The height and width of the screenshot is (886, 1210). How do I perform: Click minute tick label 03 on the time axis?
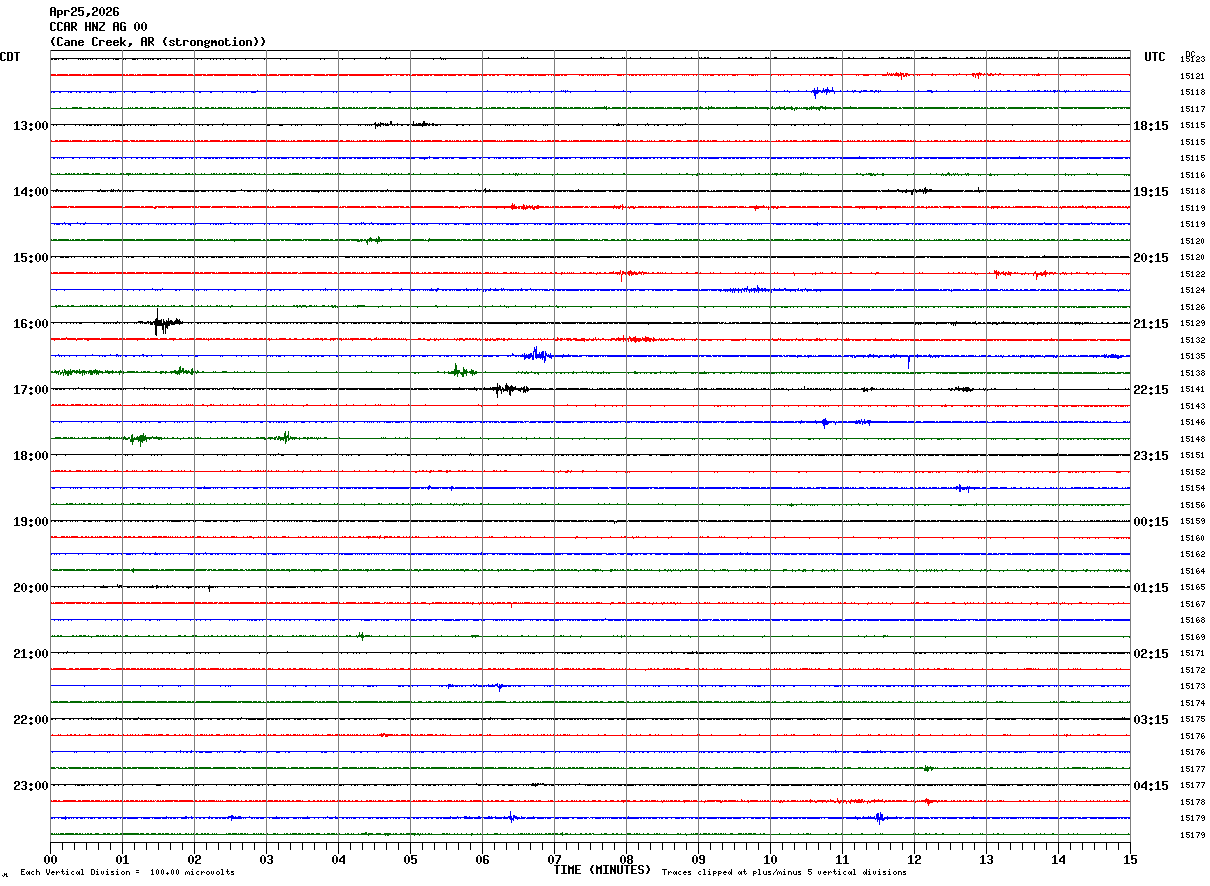click(x=267, y=859)
